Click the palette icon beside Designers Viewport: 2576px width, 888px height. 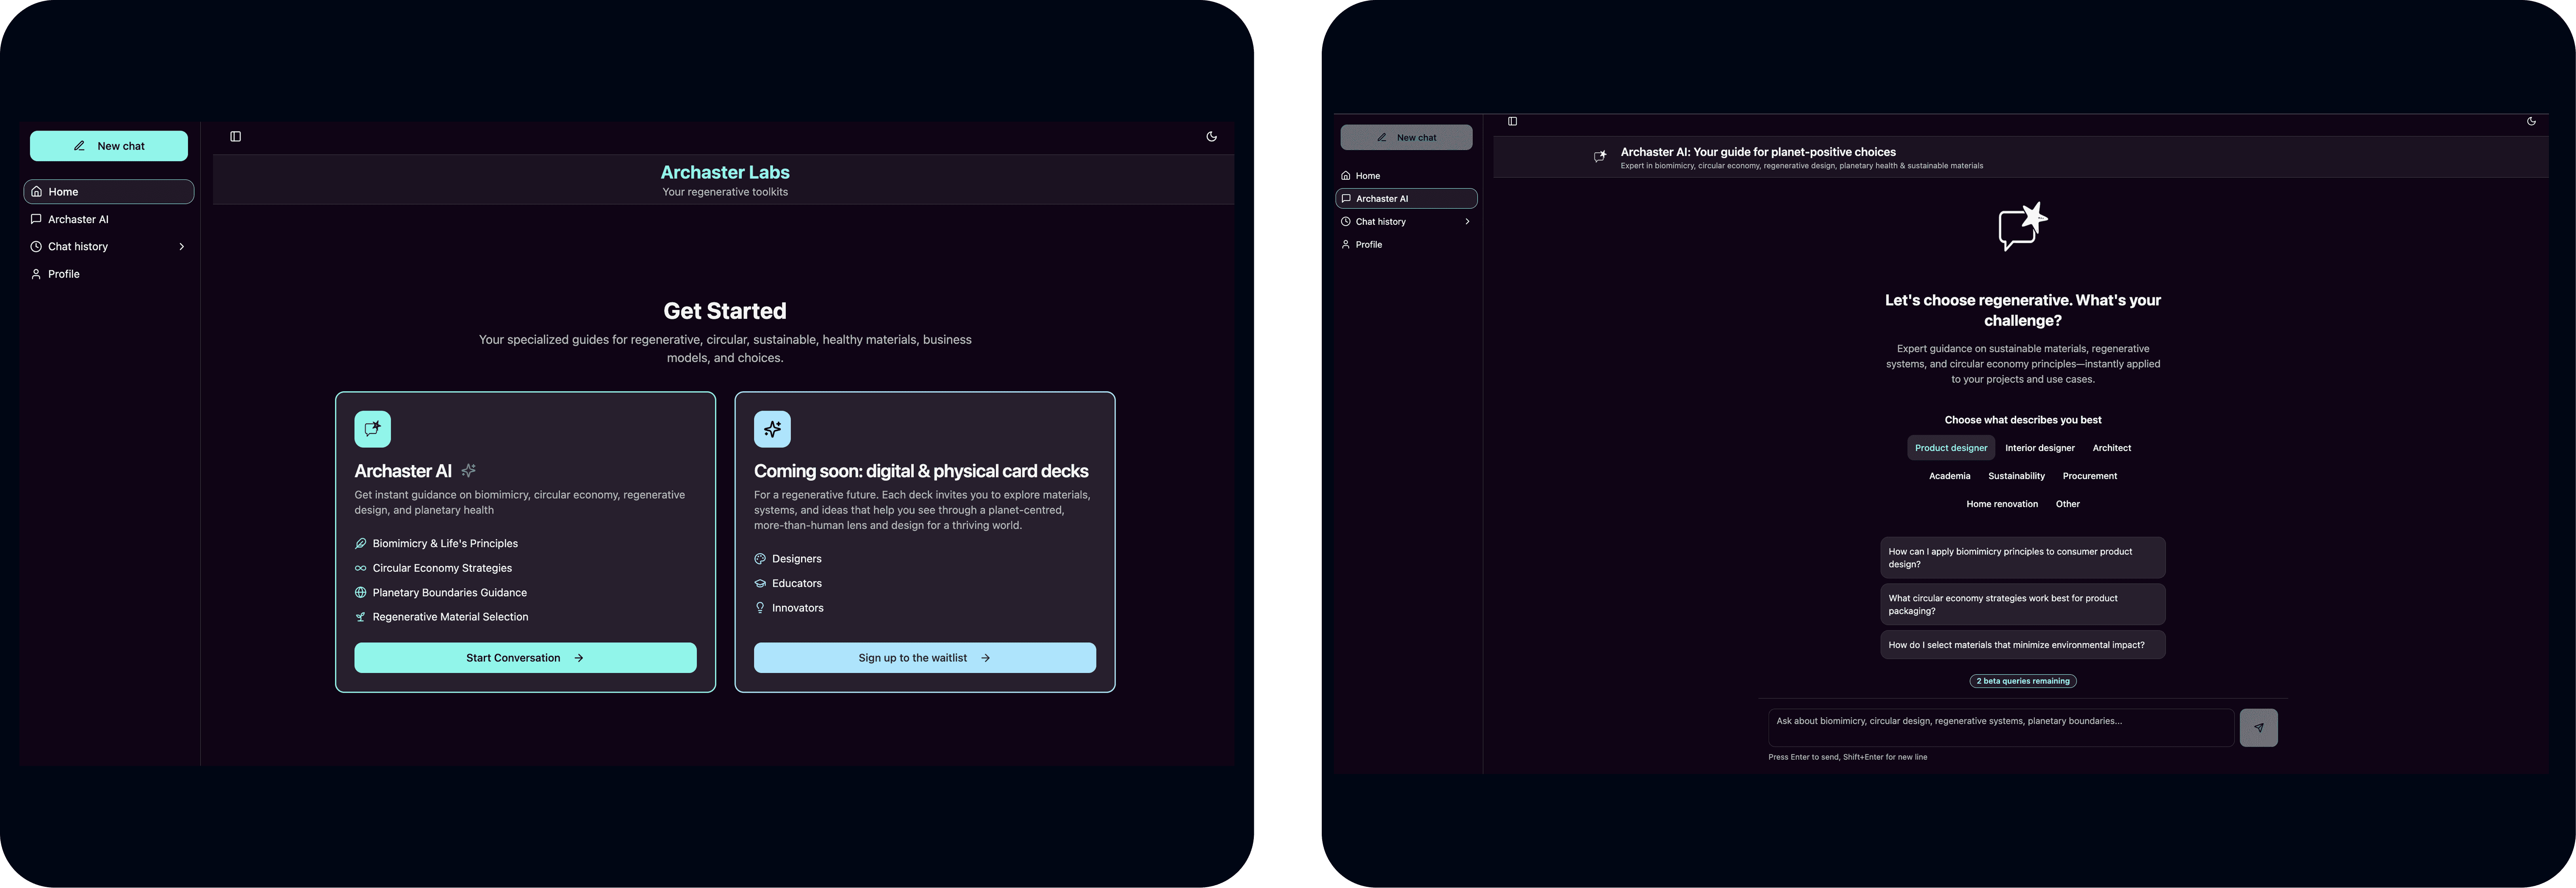(x=760, y=559)
